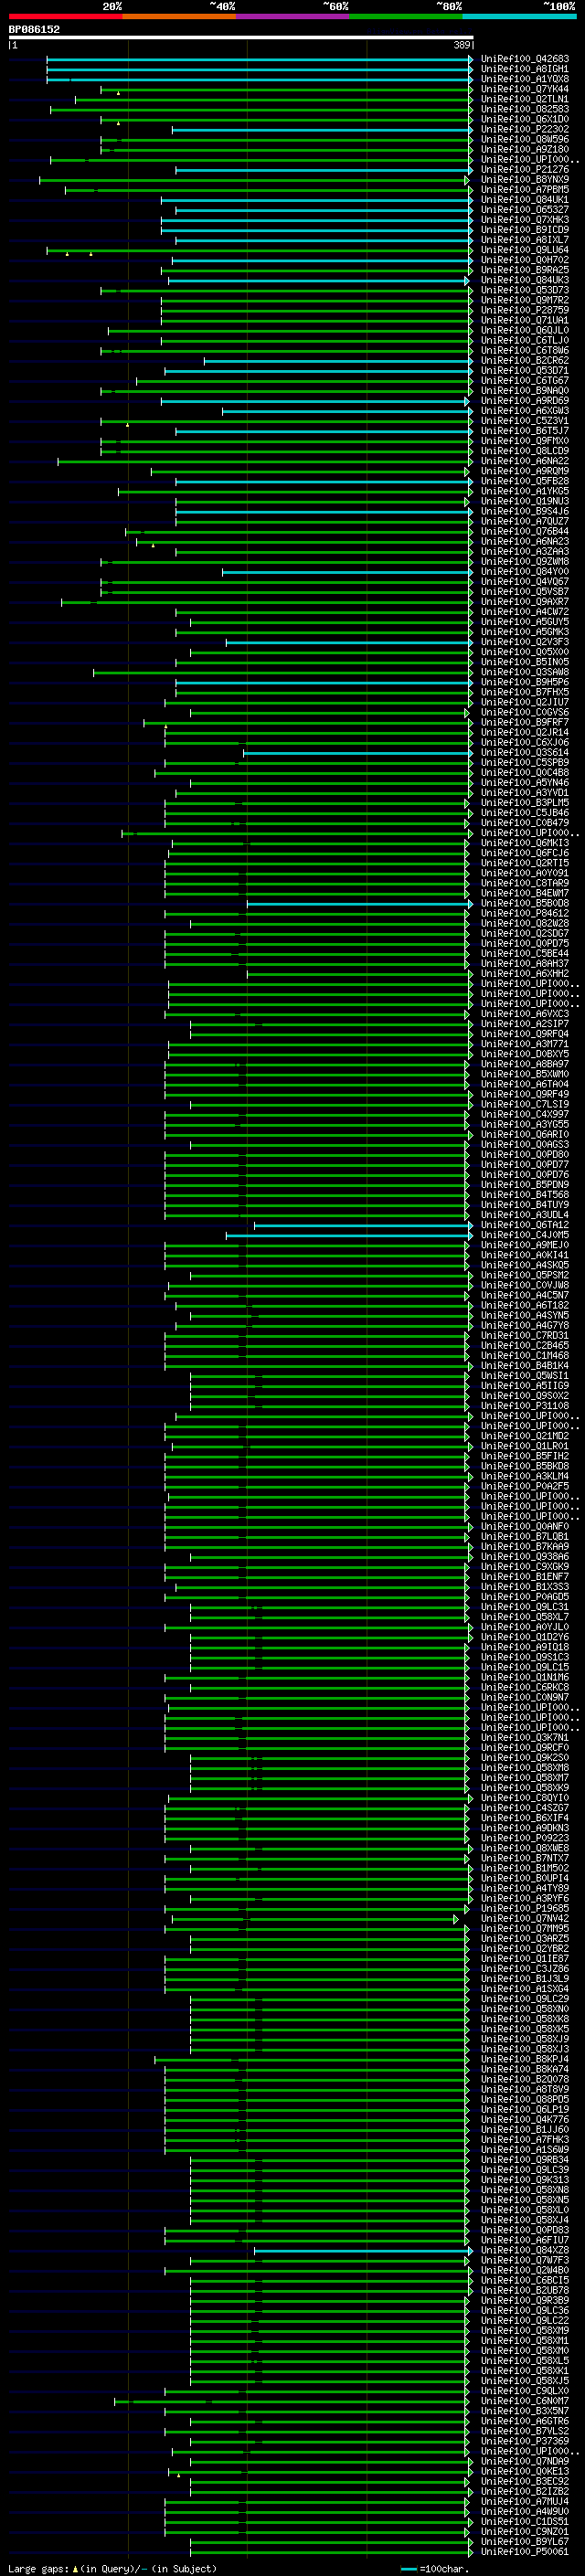The width and height of the screenshot is (585, 2576).
Task: Click the cyan alignment bar for UniRef100_Q3S614
Action: (x=358, y=753)
